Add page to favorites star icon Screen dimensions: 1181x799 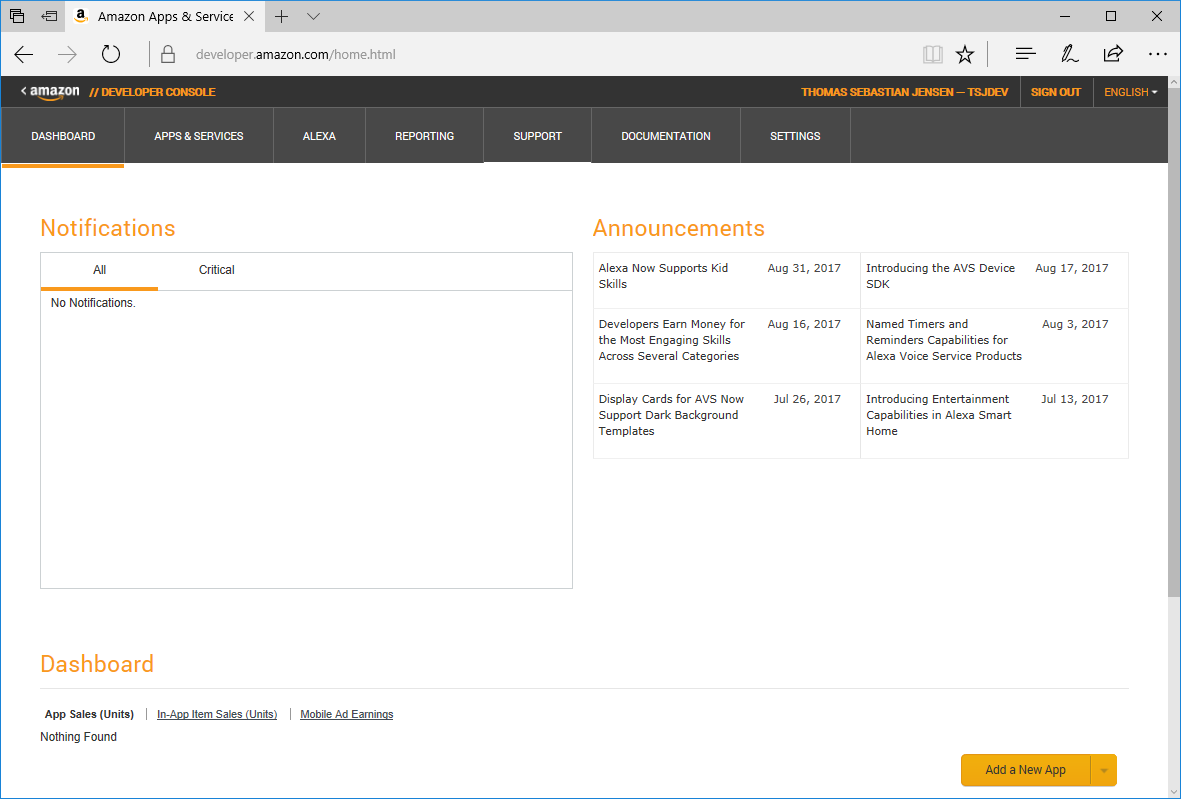964,54
